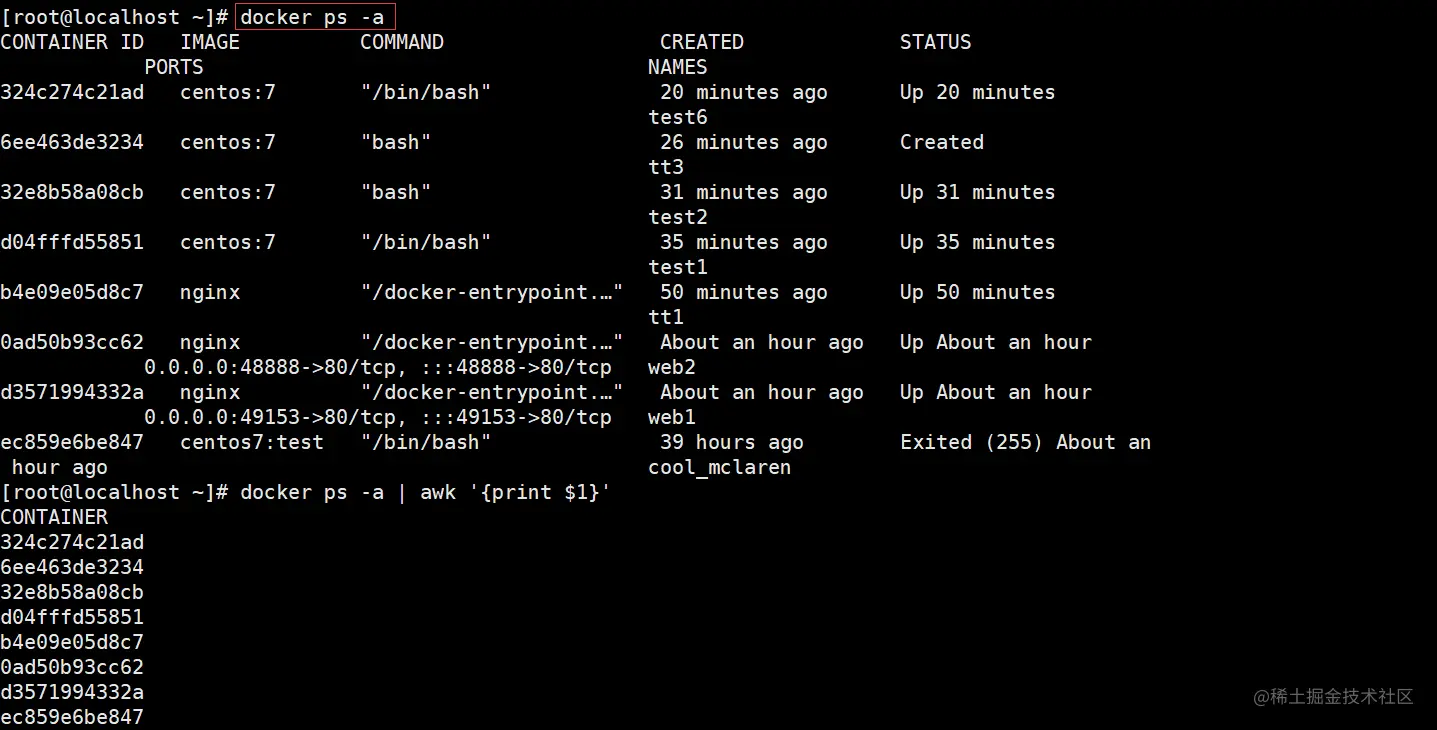Click the "/bin/bash" command in d04fffd55851 row
1437x730 pixels.
[426, 242]
